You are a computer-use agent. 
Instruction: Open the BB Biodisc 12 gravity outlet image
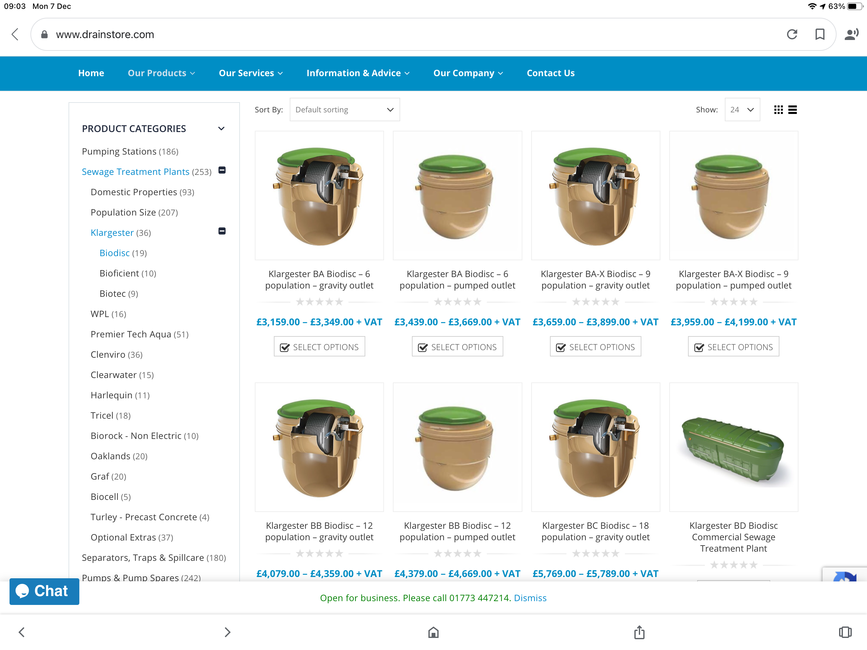pos(319,447)
